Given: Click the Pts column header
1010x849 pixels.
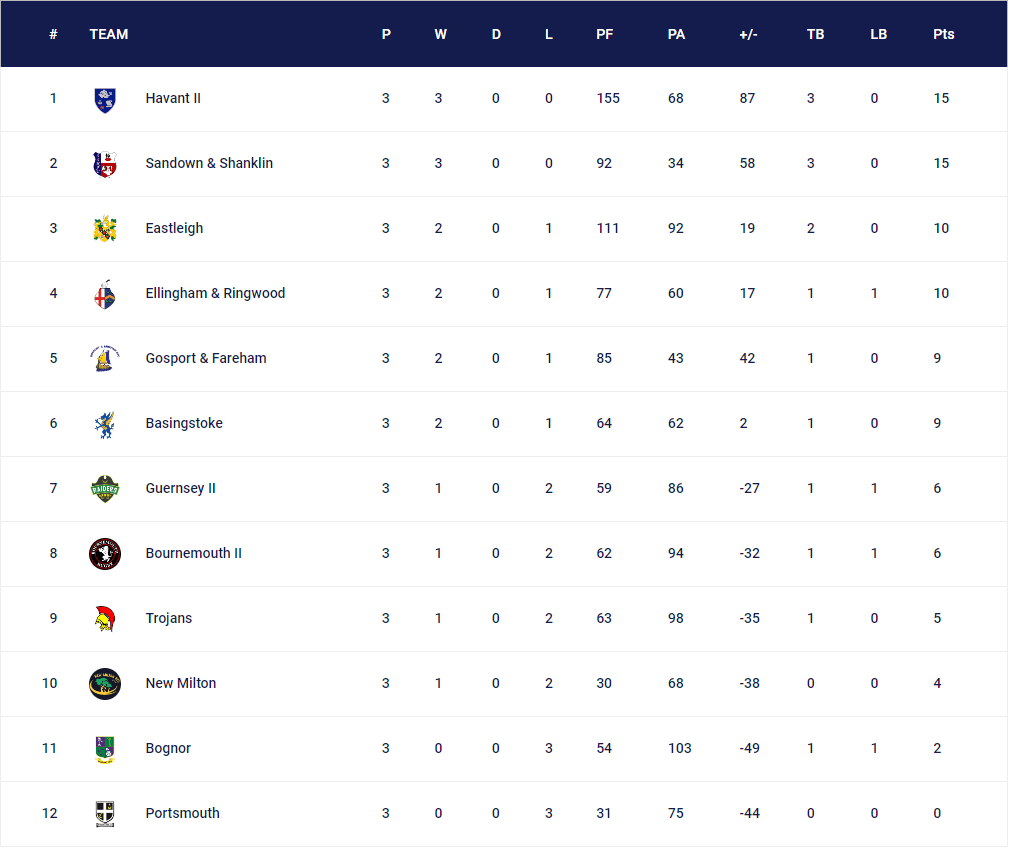Looking at the screenshot, I should coord(943,34).
